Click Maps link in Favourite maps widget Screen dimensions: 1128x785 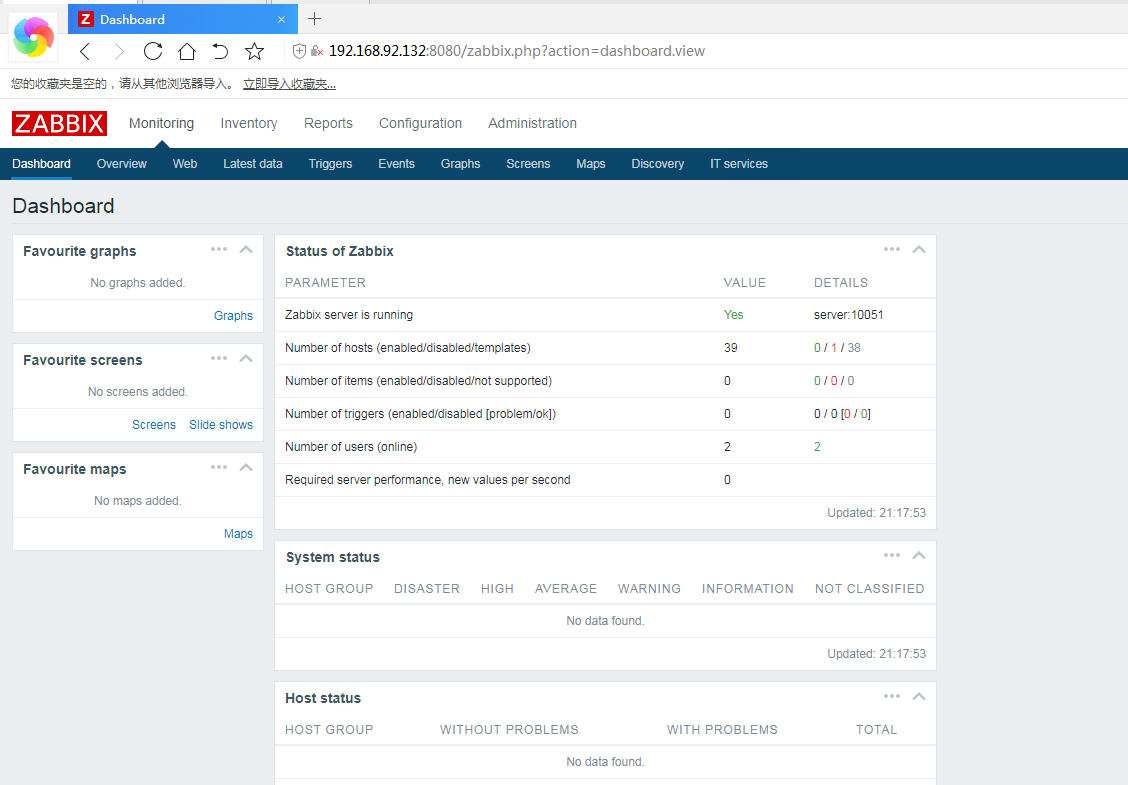[238, 534]
